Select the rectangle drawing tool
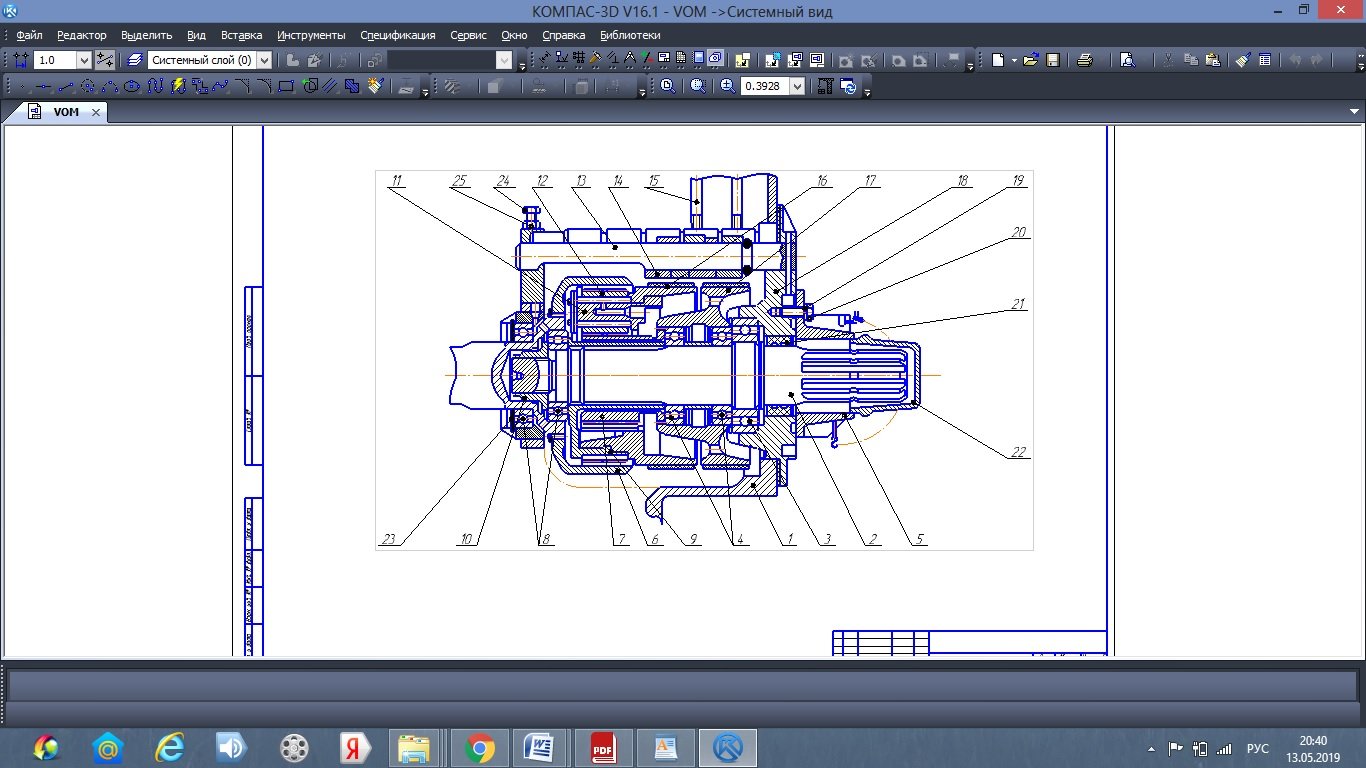The image size is (1366, 768). 287,87
